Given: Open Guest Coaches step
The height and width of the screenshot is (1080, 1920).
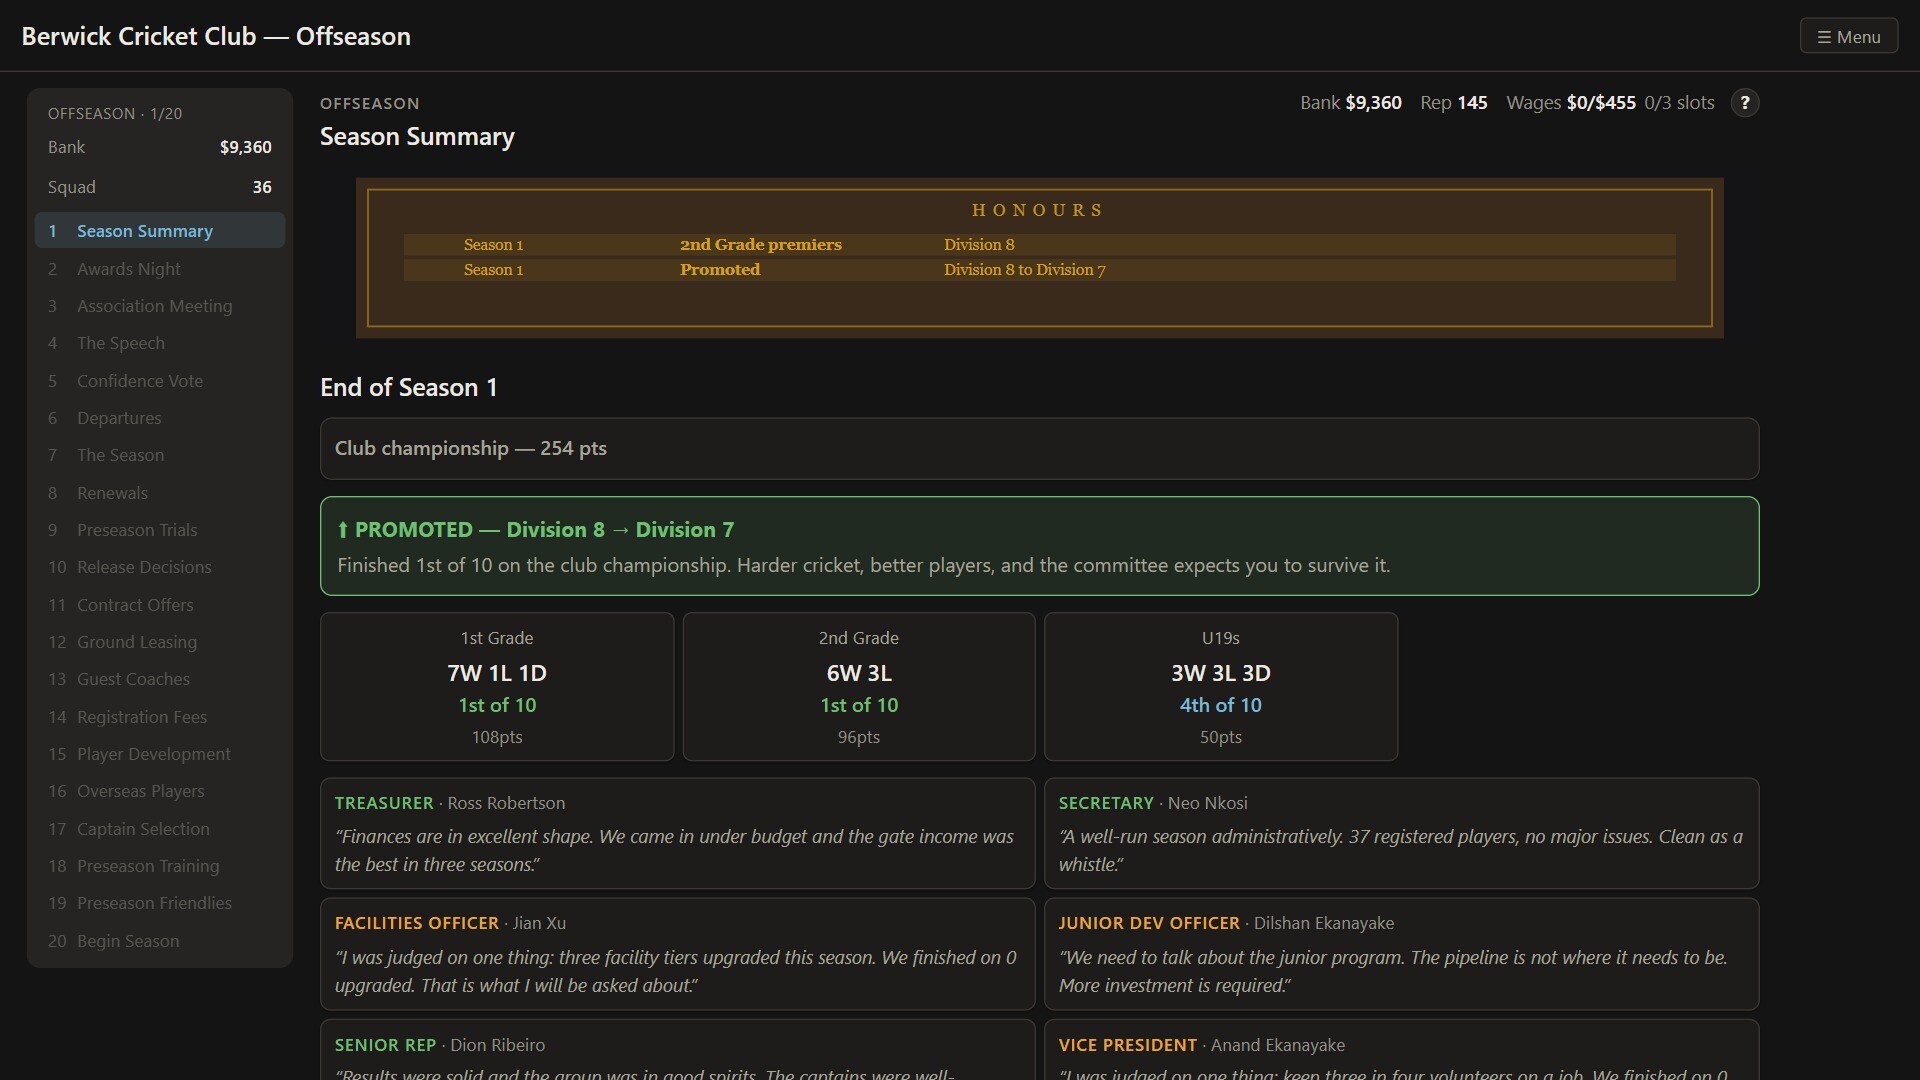Looking at the screenshot, I should pos(160,679).
